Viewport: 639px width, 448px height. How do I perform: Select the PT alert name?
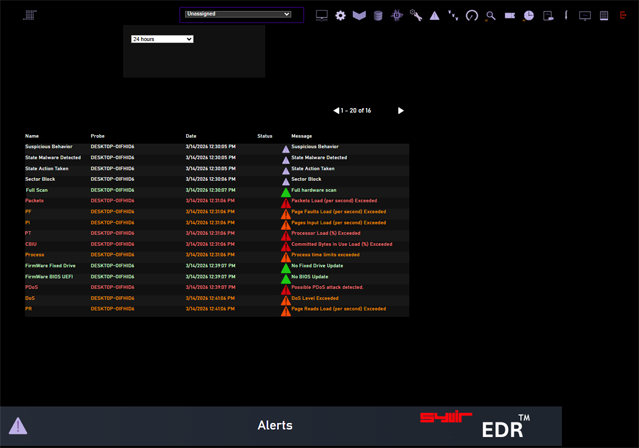click(x=28, y=234)
